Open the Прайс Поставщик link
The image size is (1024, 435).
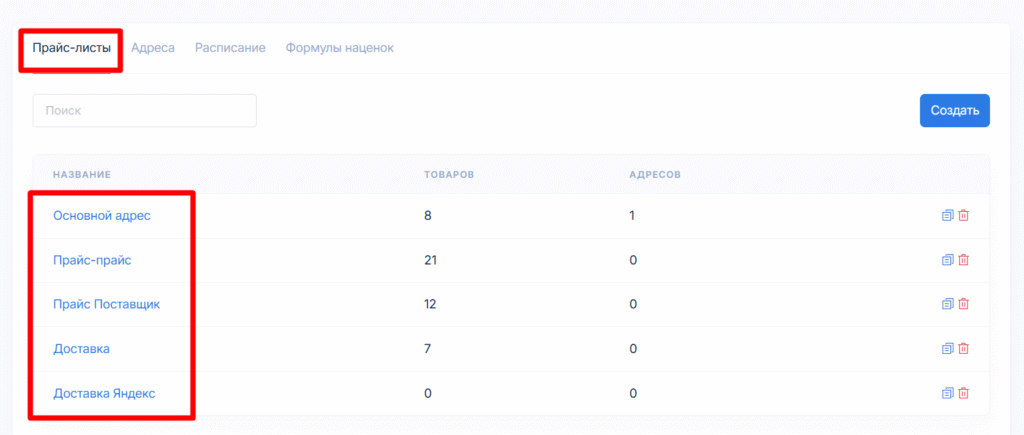tap(106, 304)
